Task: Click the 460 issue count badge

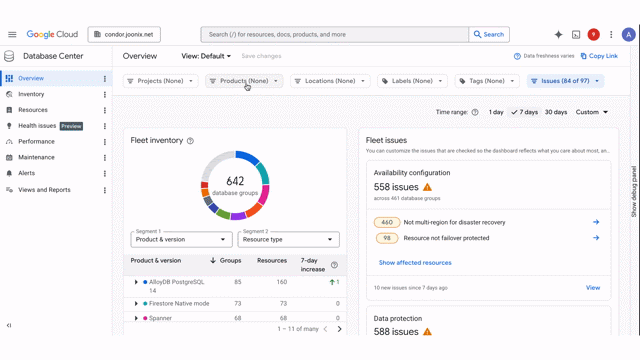Action: tap(387, 222)
